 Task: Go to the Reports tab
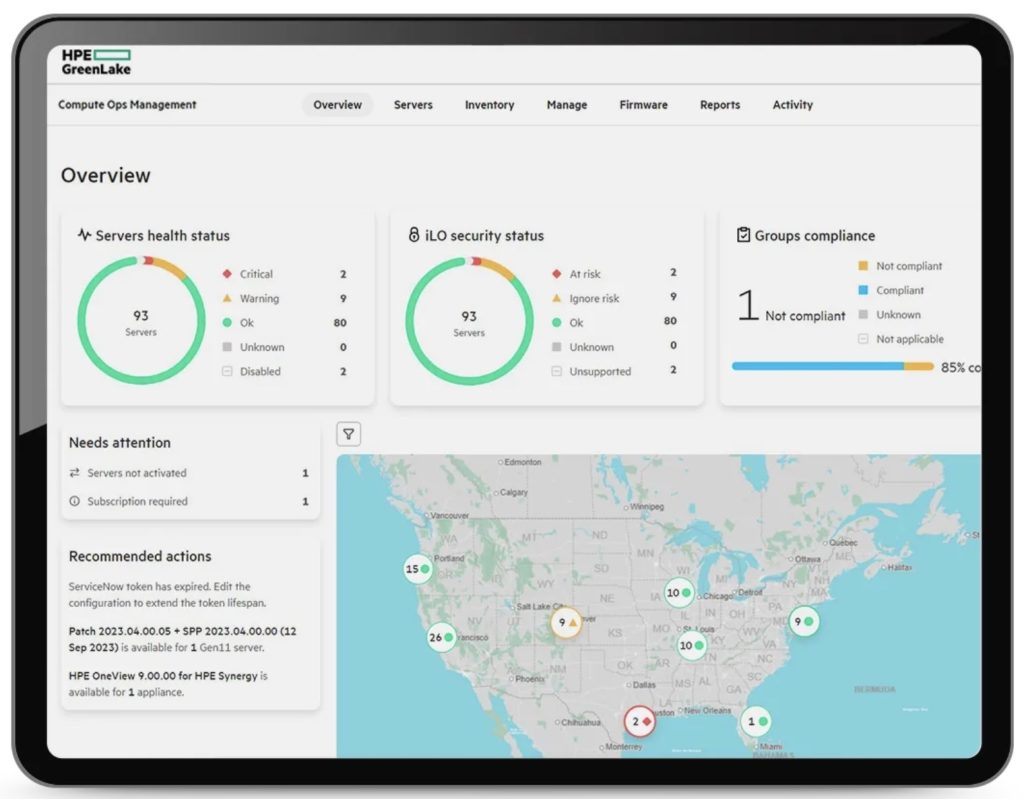[x=720, y=105]
